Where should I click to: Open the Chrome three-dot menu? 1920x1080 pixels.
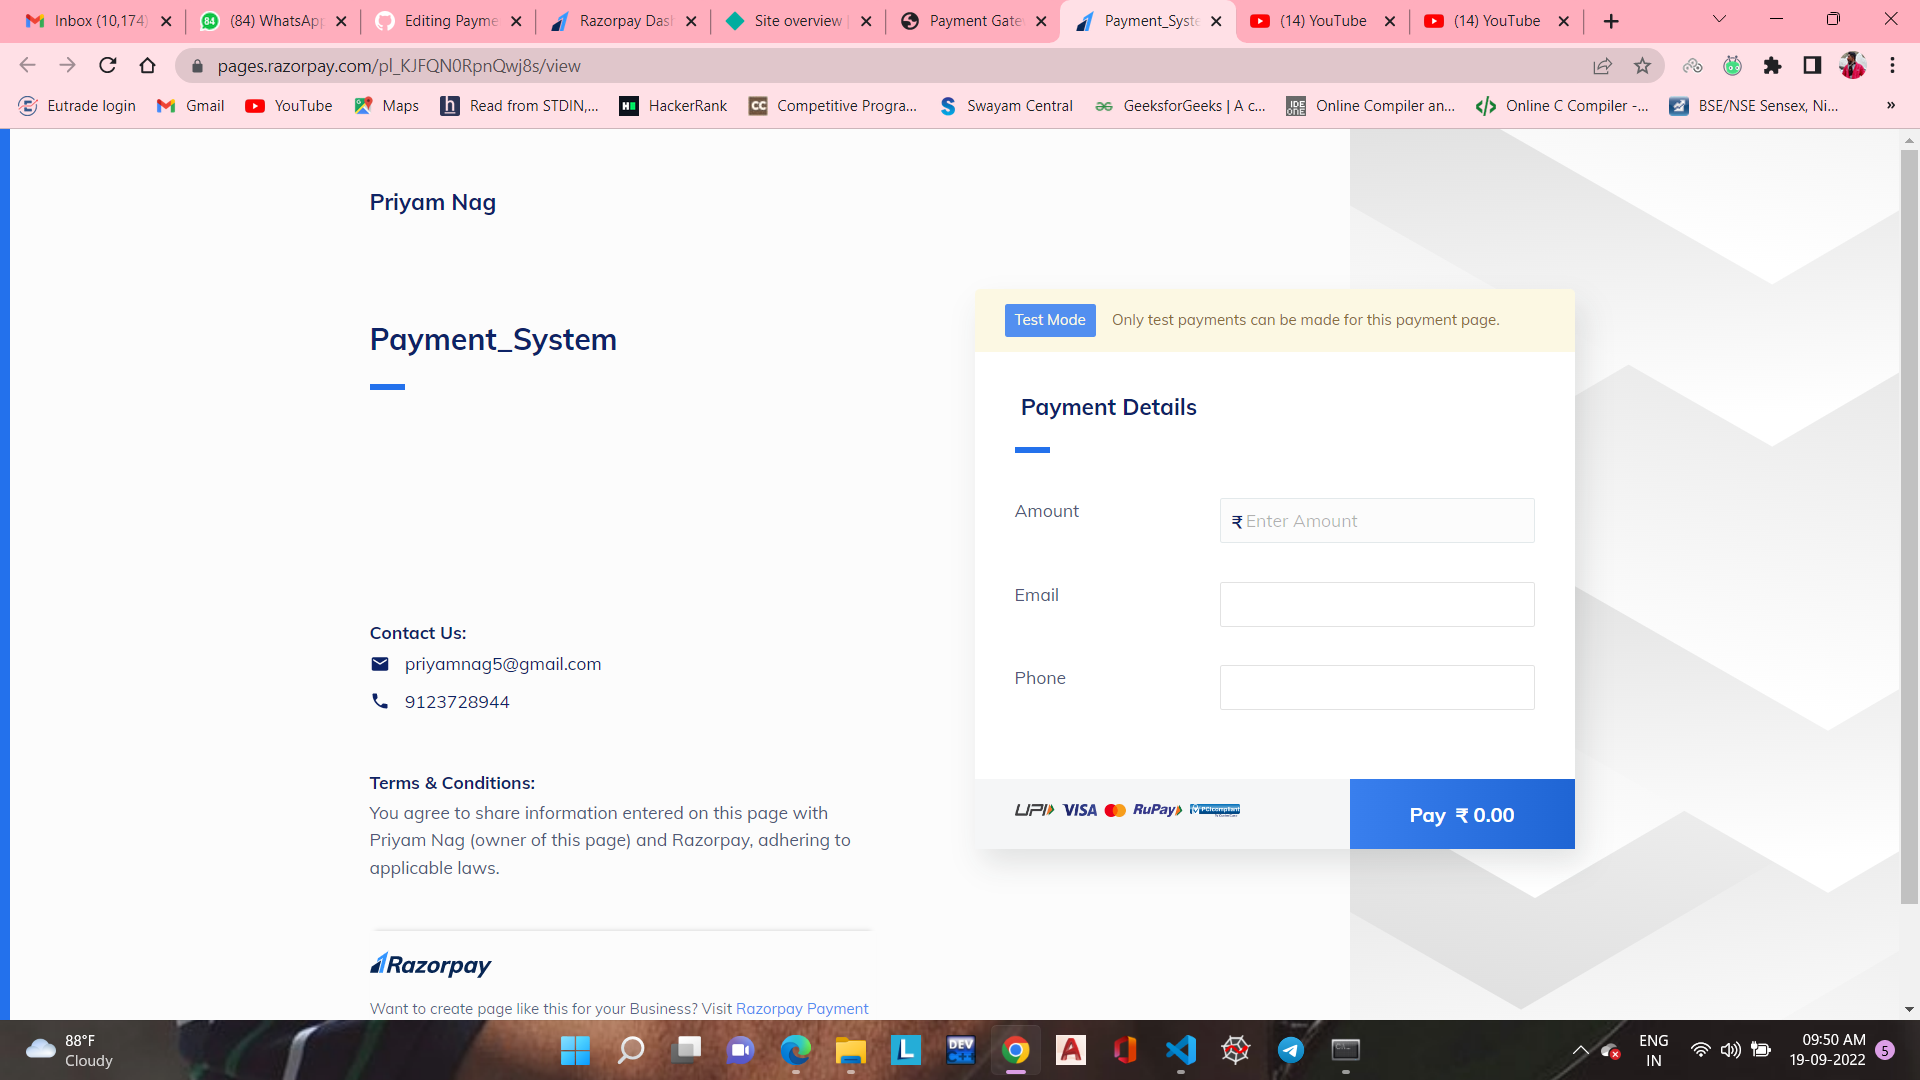coord(1892,65)
